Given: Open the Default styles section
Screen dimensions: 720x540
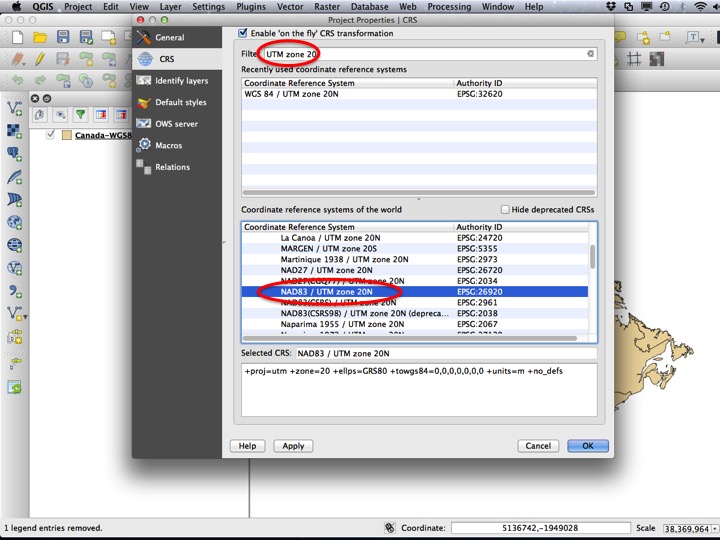Looking at the screenshot, I should tap(177, 102).
